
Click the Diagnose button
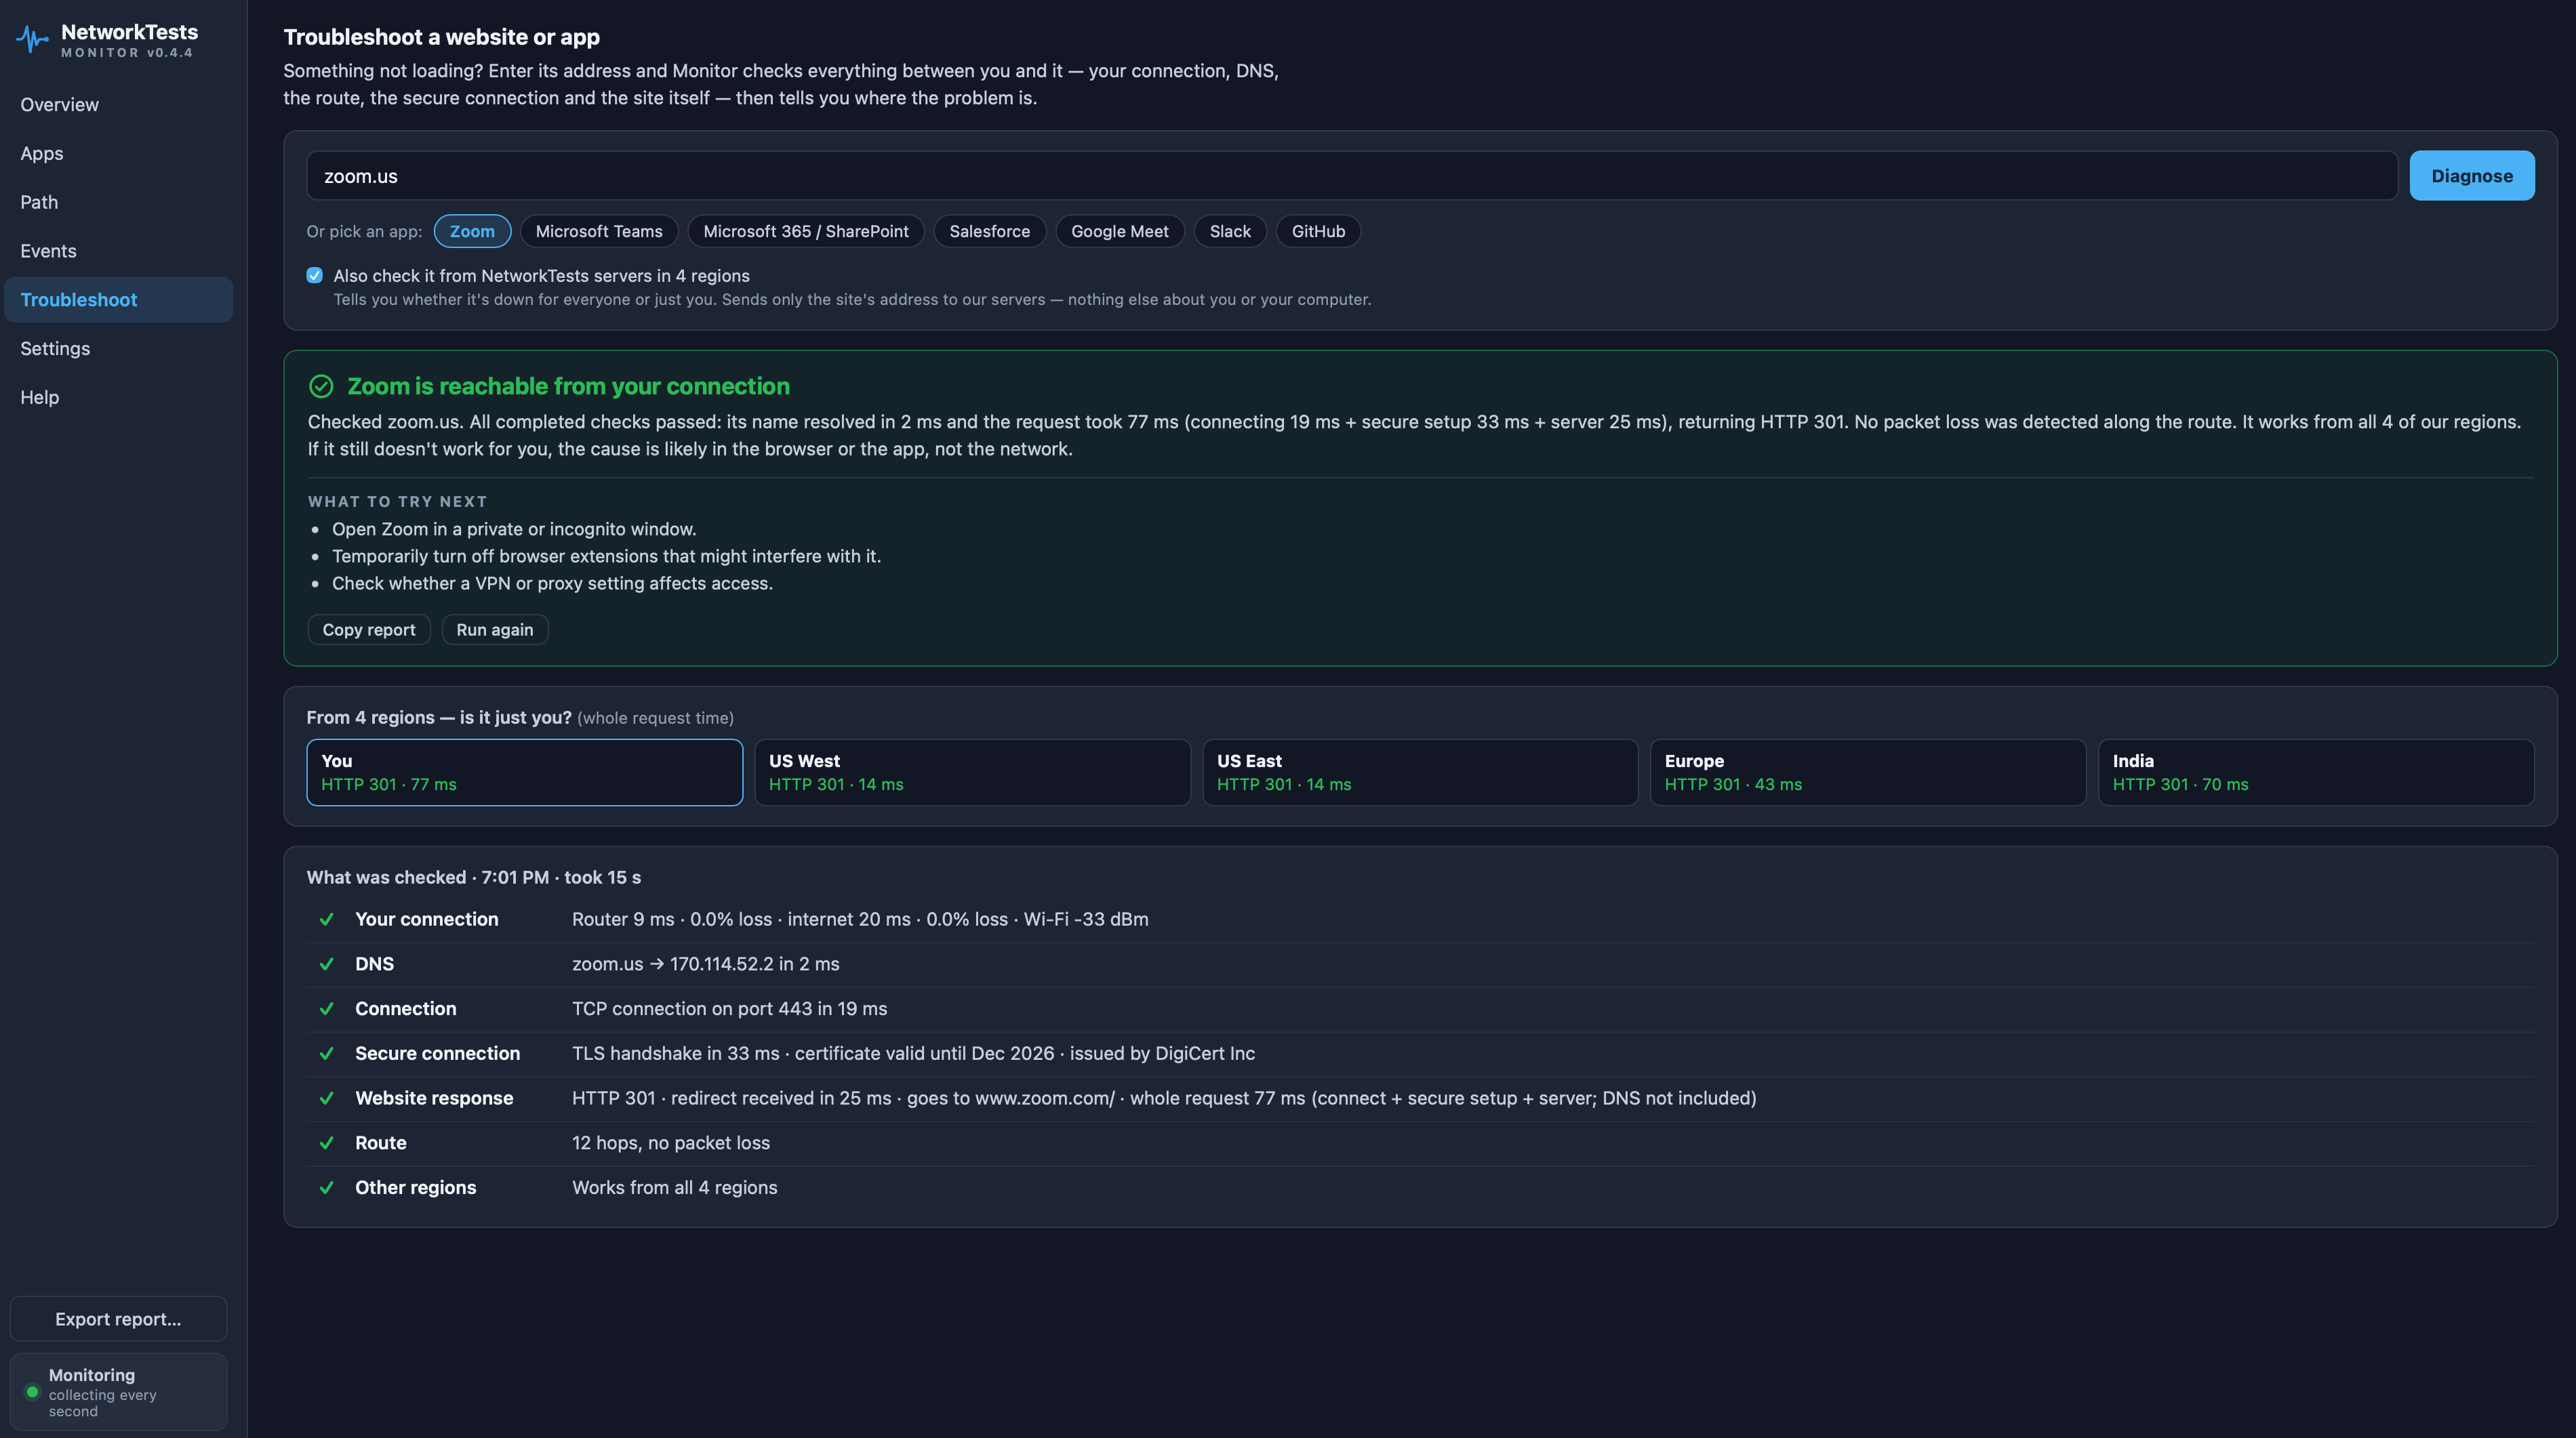click(2471, 176)
